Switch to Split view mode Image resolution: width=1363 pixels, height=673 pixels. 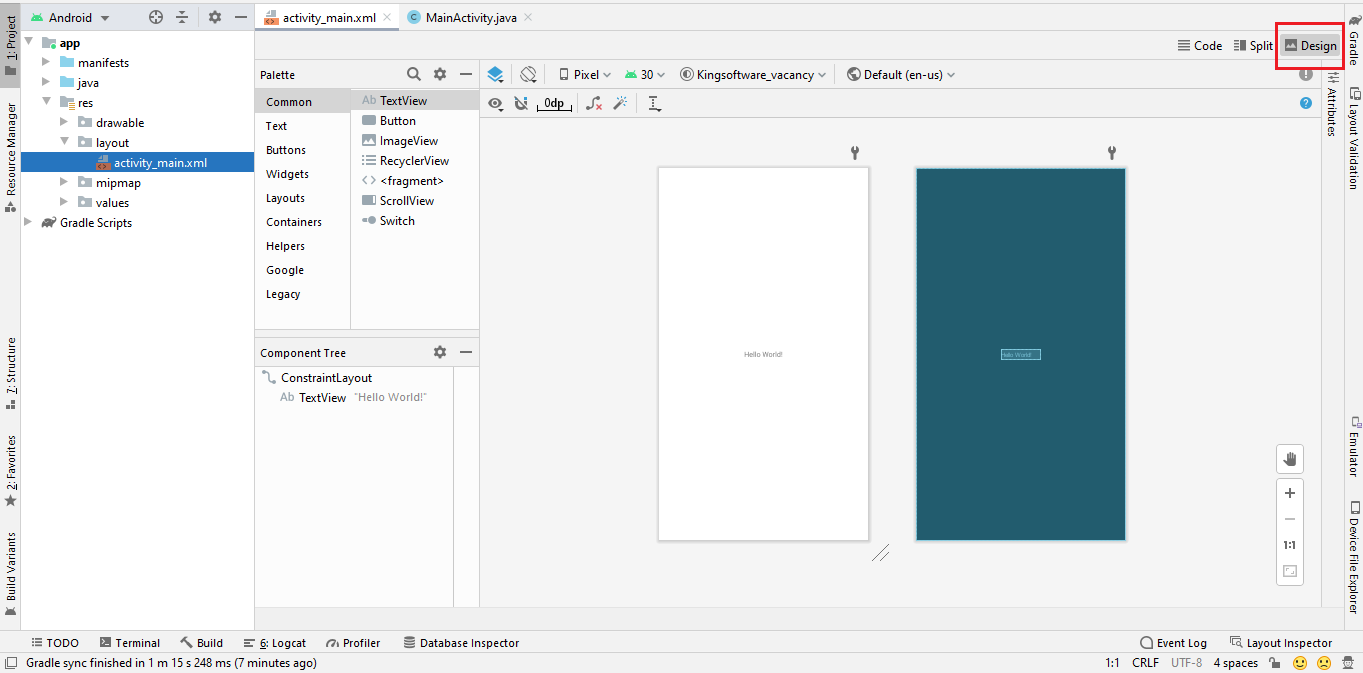point(1253,45)
